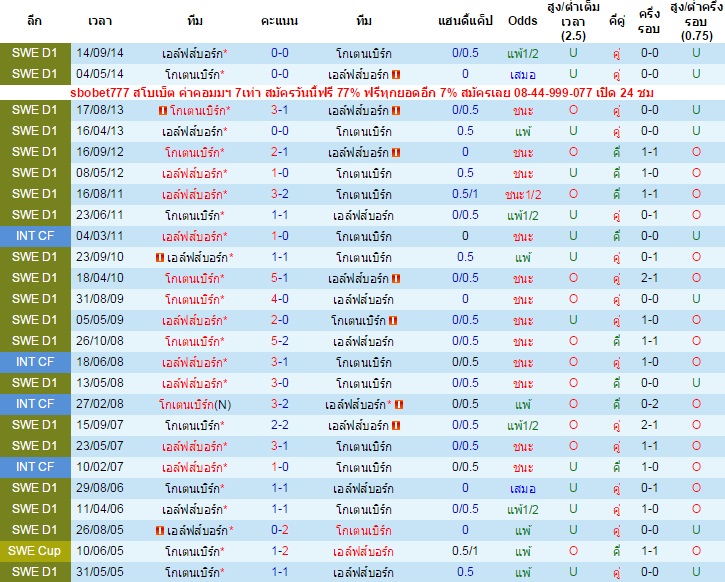The height and width of the screenshot is (582, 725).
Task: Open the sbobet777 red advertisement banner
Action: pos(362,92)
